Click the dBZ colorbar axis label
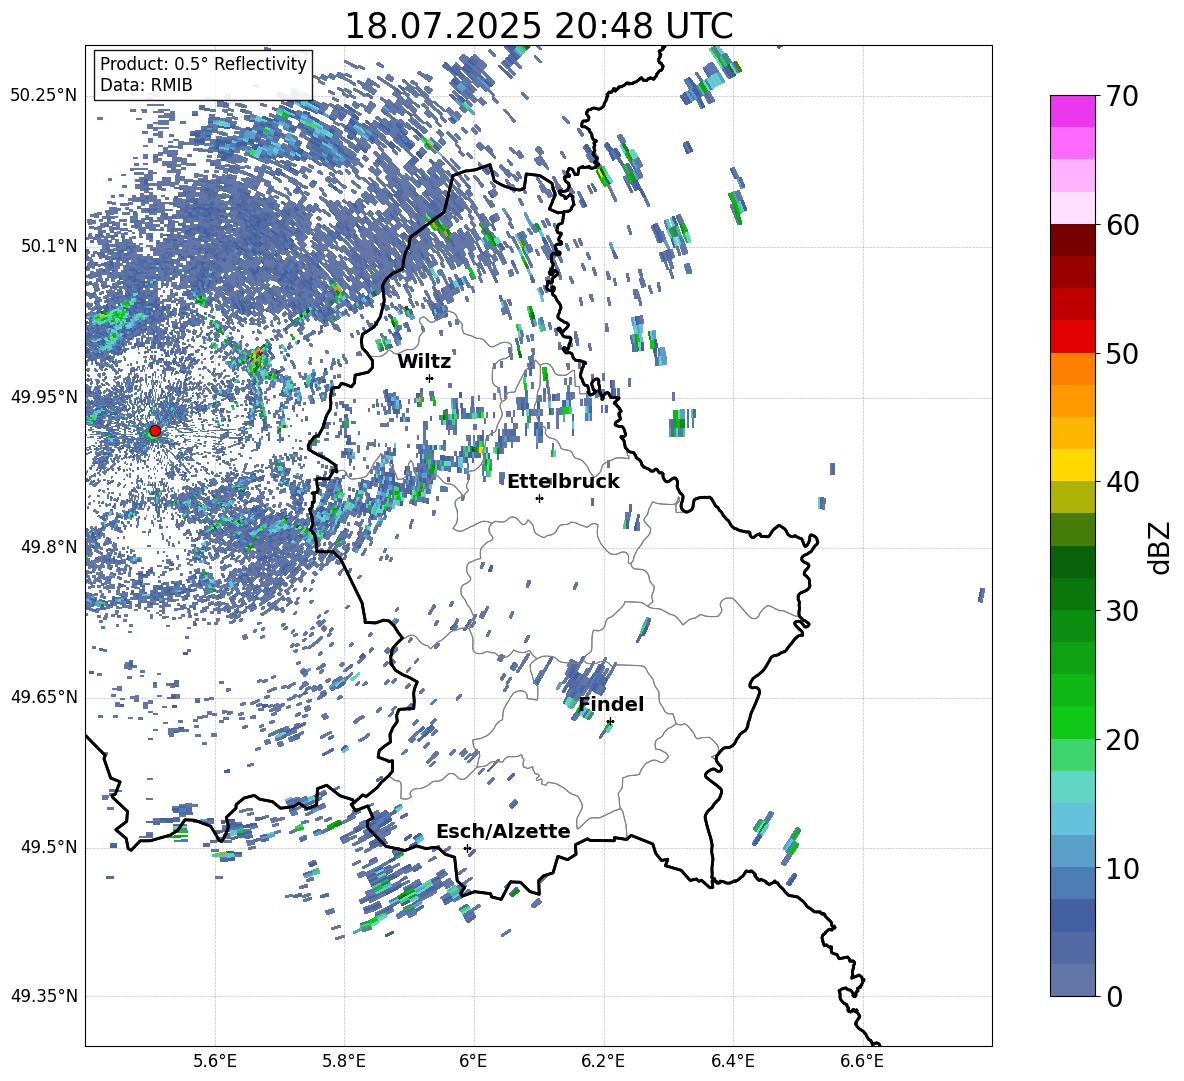The image size is (1184, 1081). pos(1161,547)
